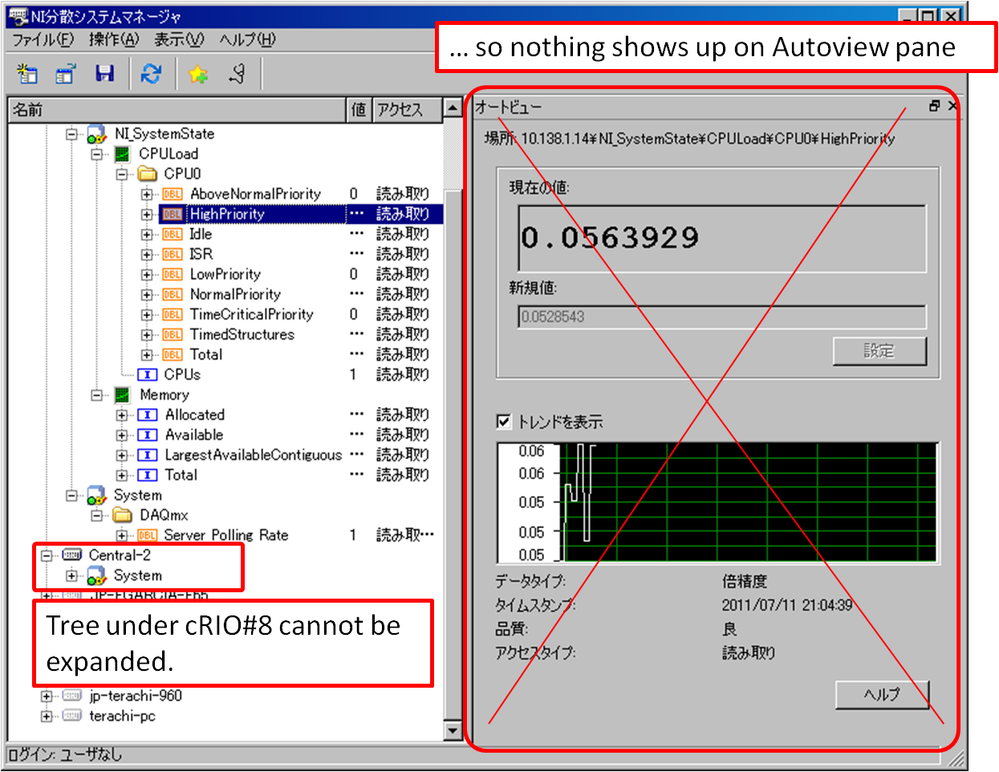Sort by the アクセス column header

click(x=407, y=110)
